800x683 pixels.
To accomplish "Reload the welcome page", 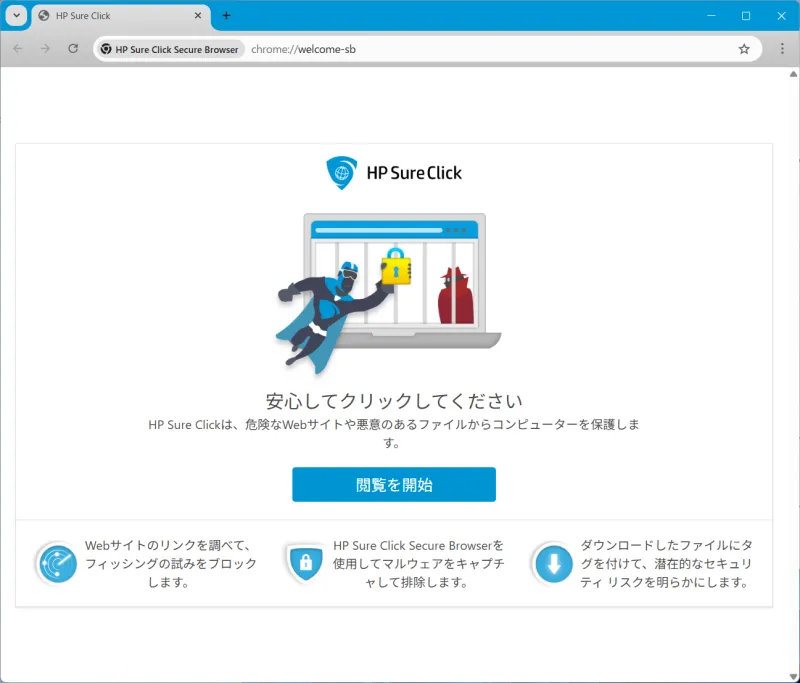I will pyautogui.click(x=73, y=49).
